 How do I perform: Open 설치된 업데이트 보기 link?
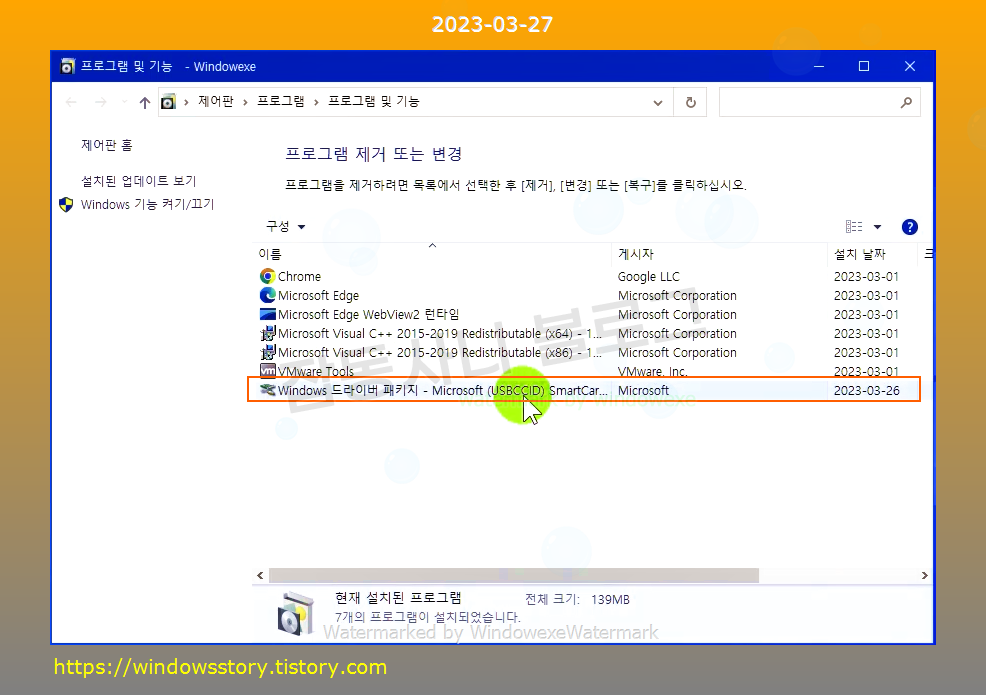click(138, 181)
